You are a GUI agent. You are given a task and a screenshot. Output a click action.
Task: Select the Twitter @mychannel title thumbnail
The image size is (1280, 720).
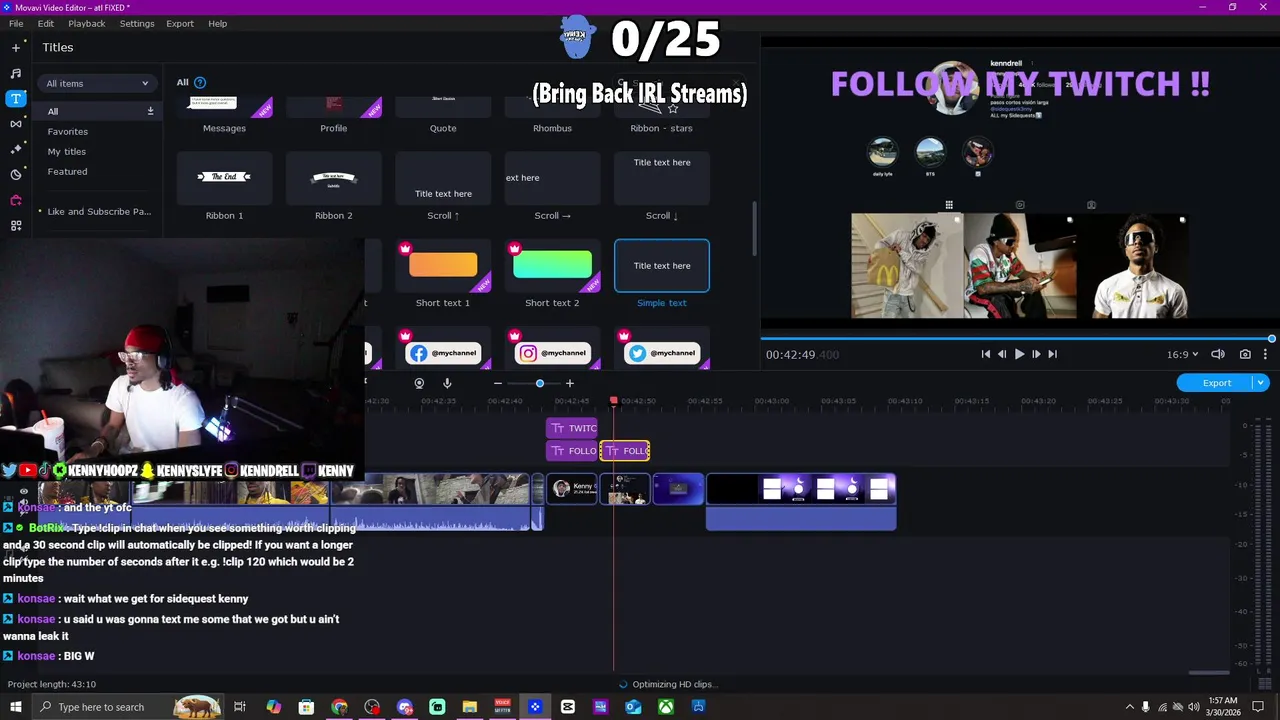(662, 348)
